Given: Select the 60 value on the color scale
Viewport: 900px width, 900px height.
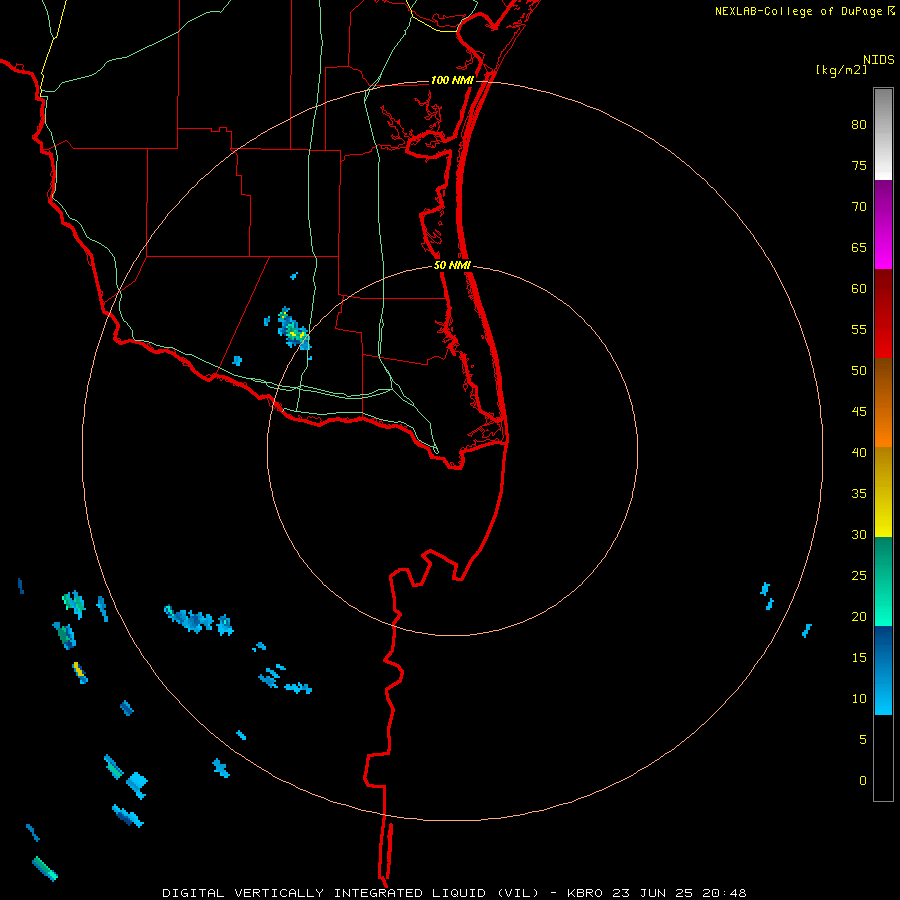Looking at the screenshot, I should pyautogui.click(x=859, y=289).
